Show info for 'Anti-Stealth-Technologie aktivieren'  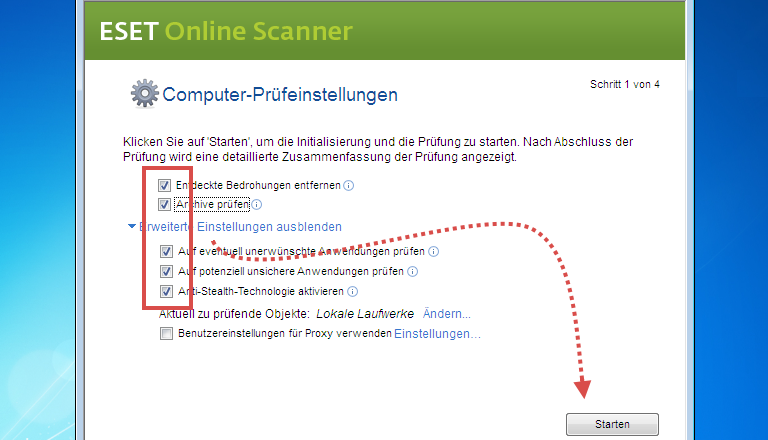352,292
